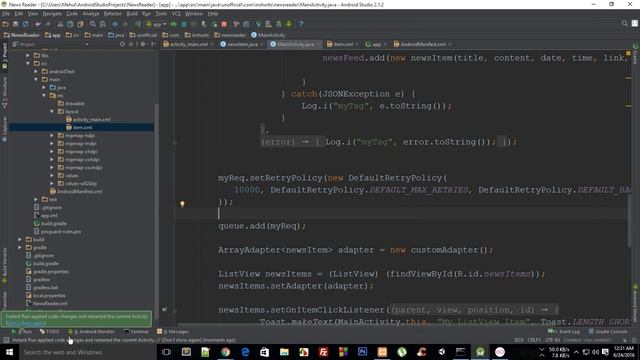The image size is (640, 360).
Task: Toggle the TODO tool window button
Action: coord(49,331)
